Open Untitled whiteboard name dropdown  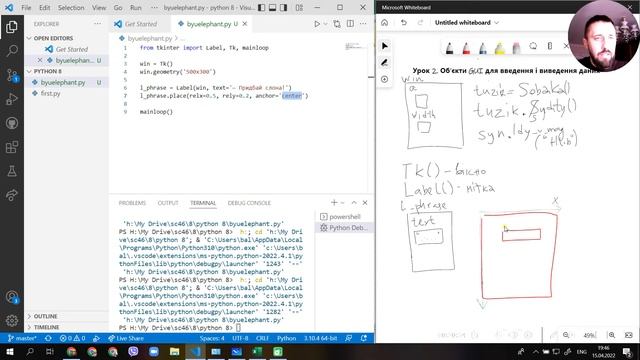click(467, 22)
